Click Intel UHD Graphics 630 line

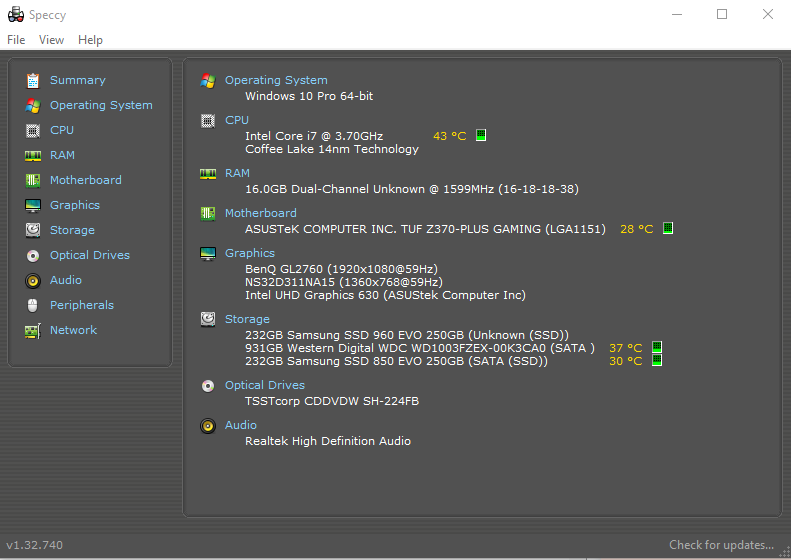click(x=385, y=295)
